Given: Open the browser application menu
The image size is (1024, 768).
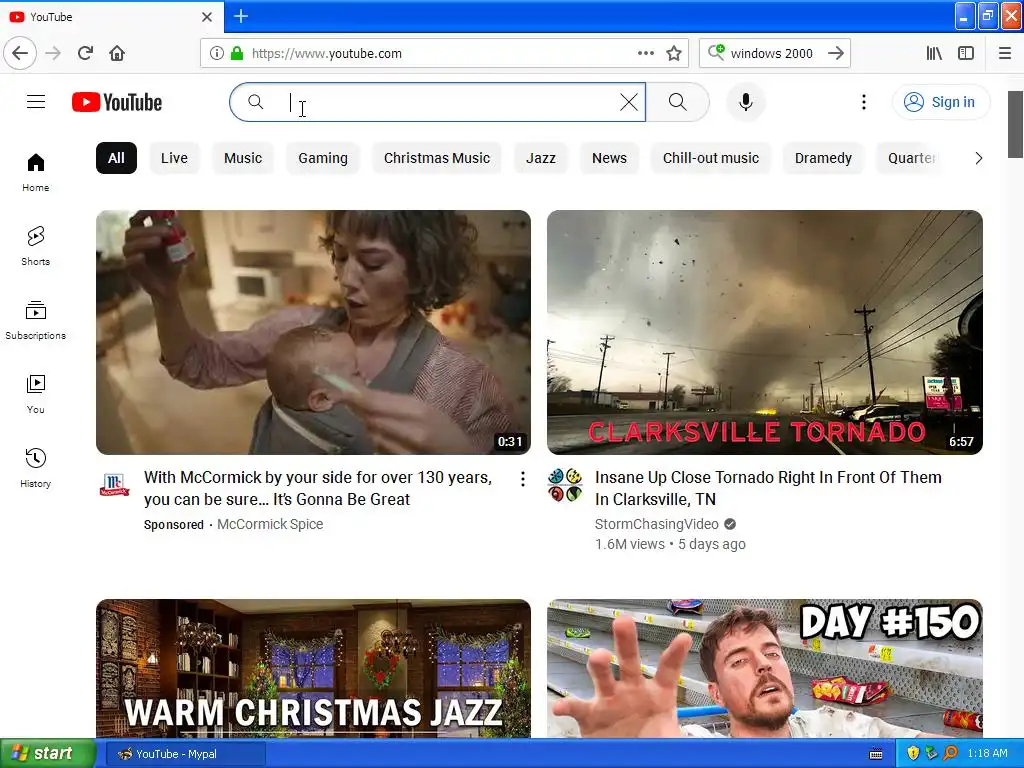Looking at the screenshot, I should coord(1005,54).
